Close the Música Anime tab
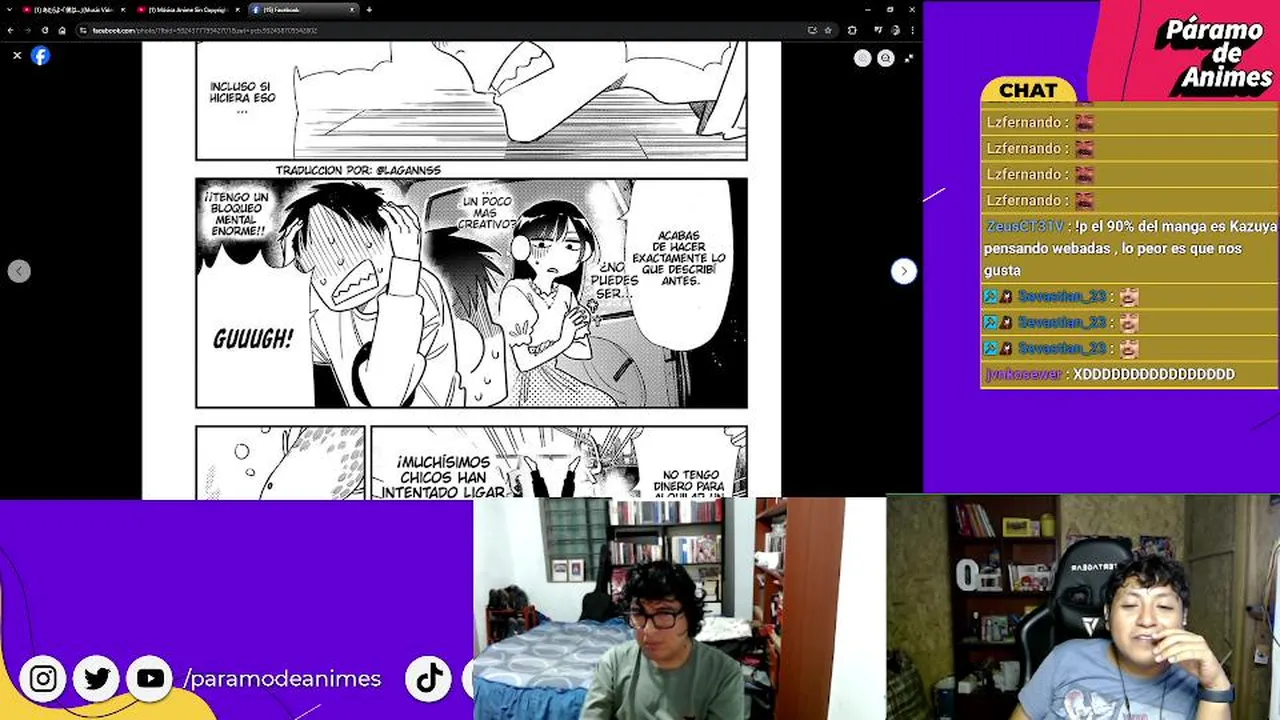 tap(237, 10)
